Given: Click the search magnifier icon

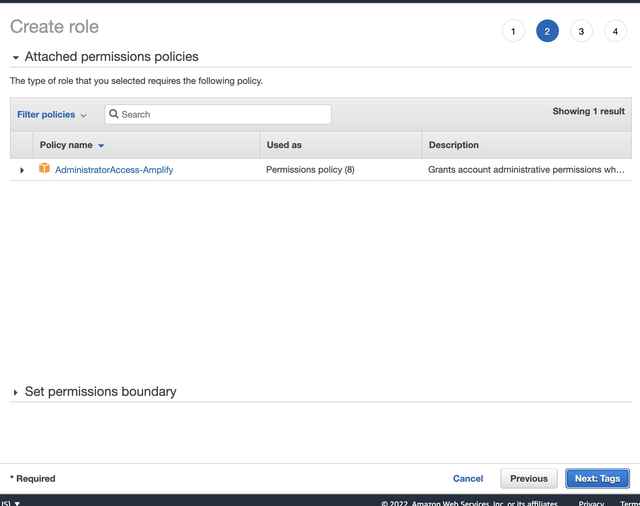Looking at the screenshot, I should (x=114, y=114).
